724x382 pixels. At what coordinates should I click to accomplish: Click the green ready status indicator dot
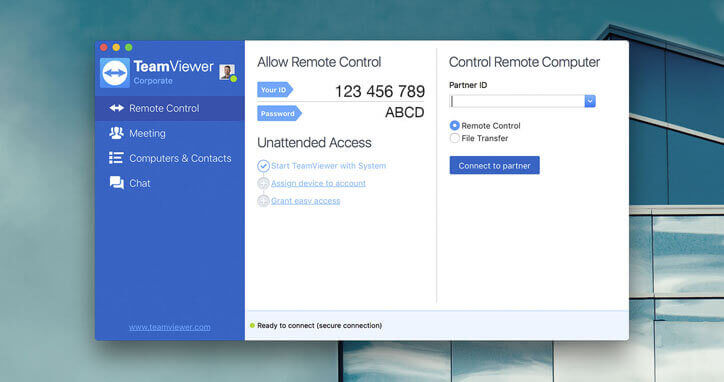point(252,325)
